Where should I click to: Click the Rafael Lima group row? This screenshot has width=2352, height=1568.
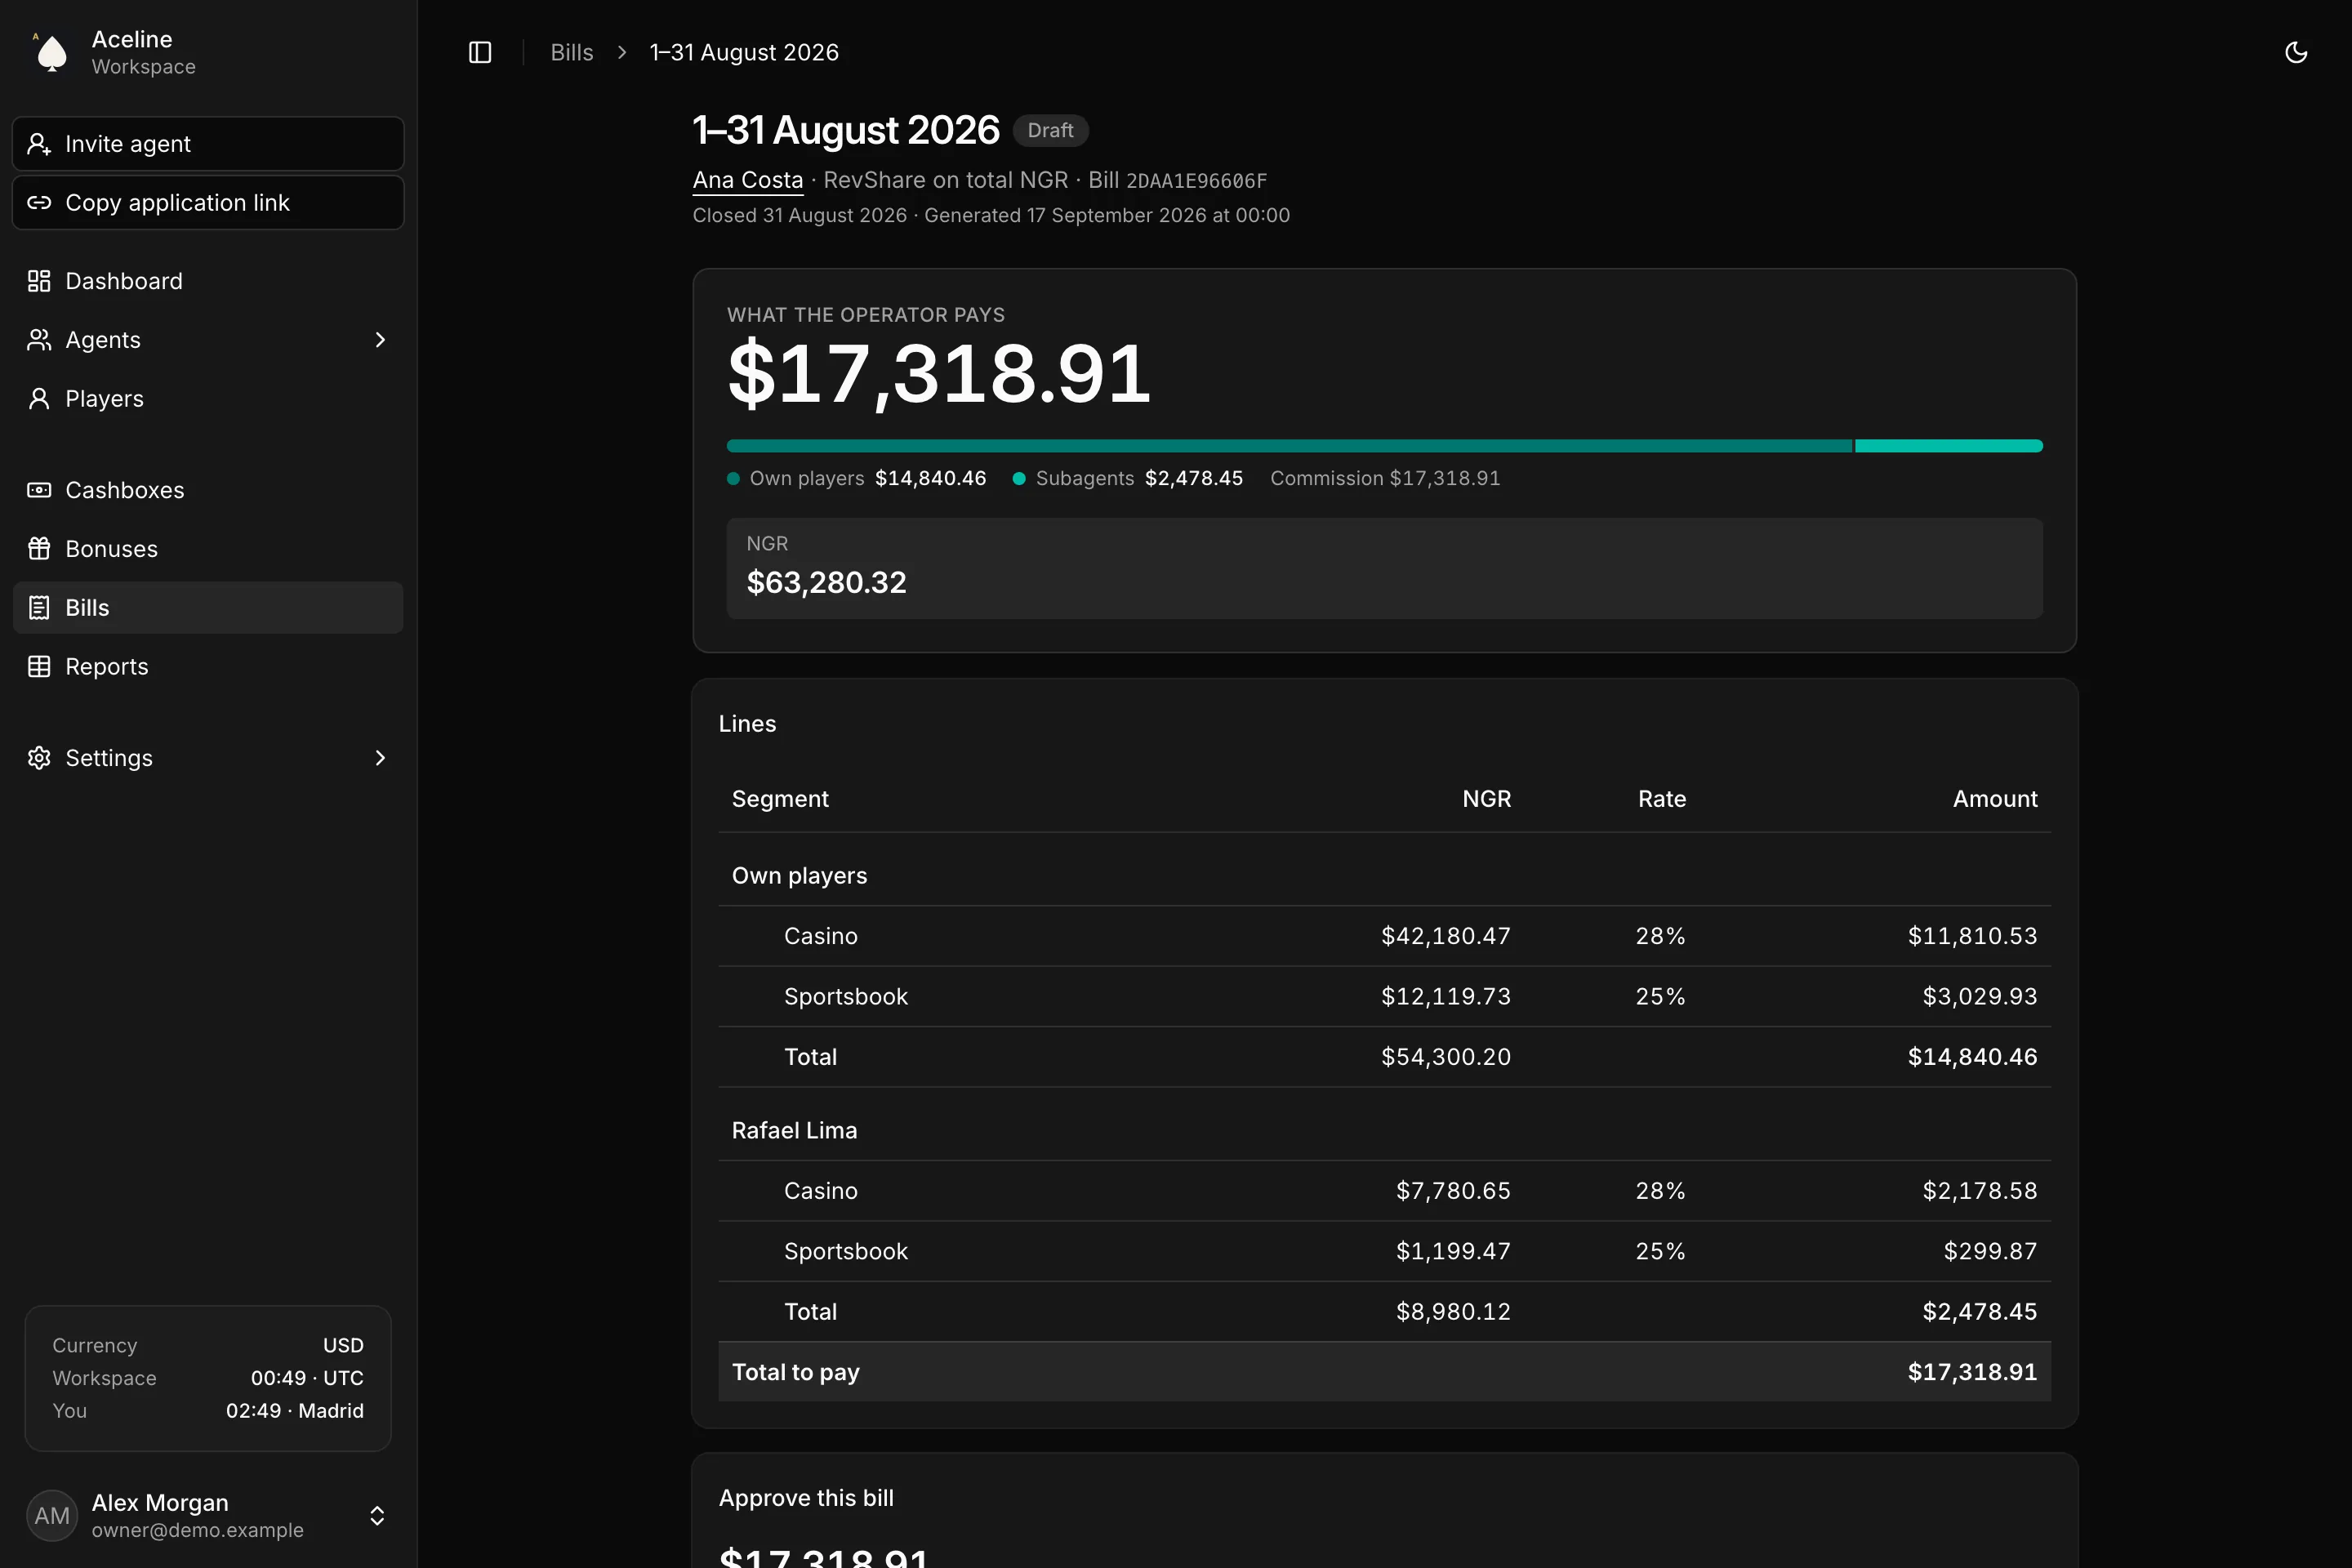coord(1384,1131)
